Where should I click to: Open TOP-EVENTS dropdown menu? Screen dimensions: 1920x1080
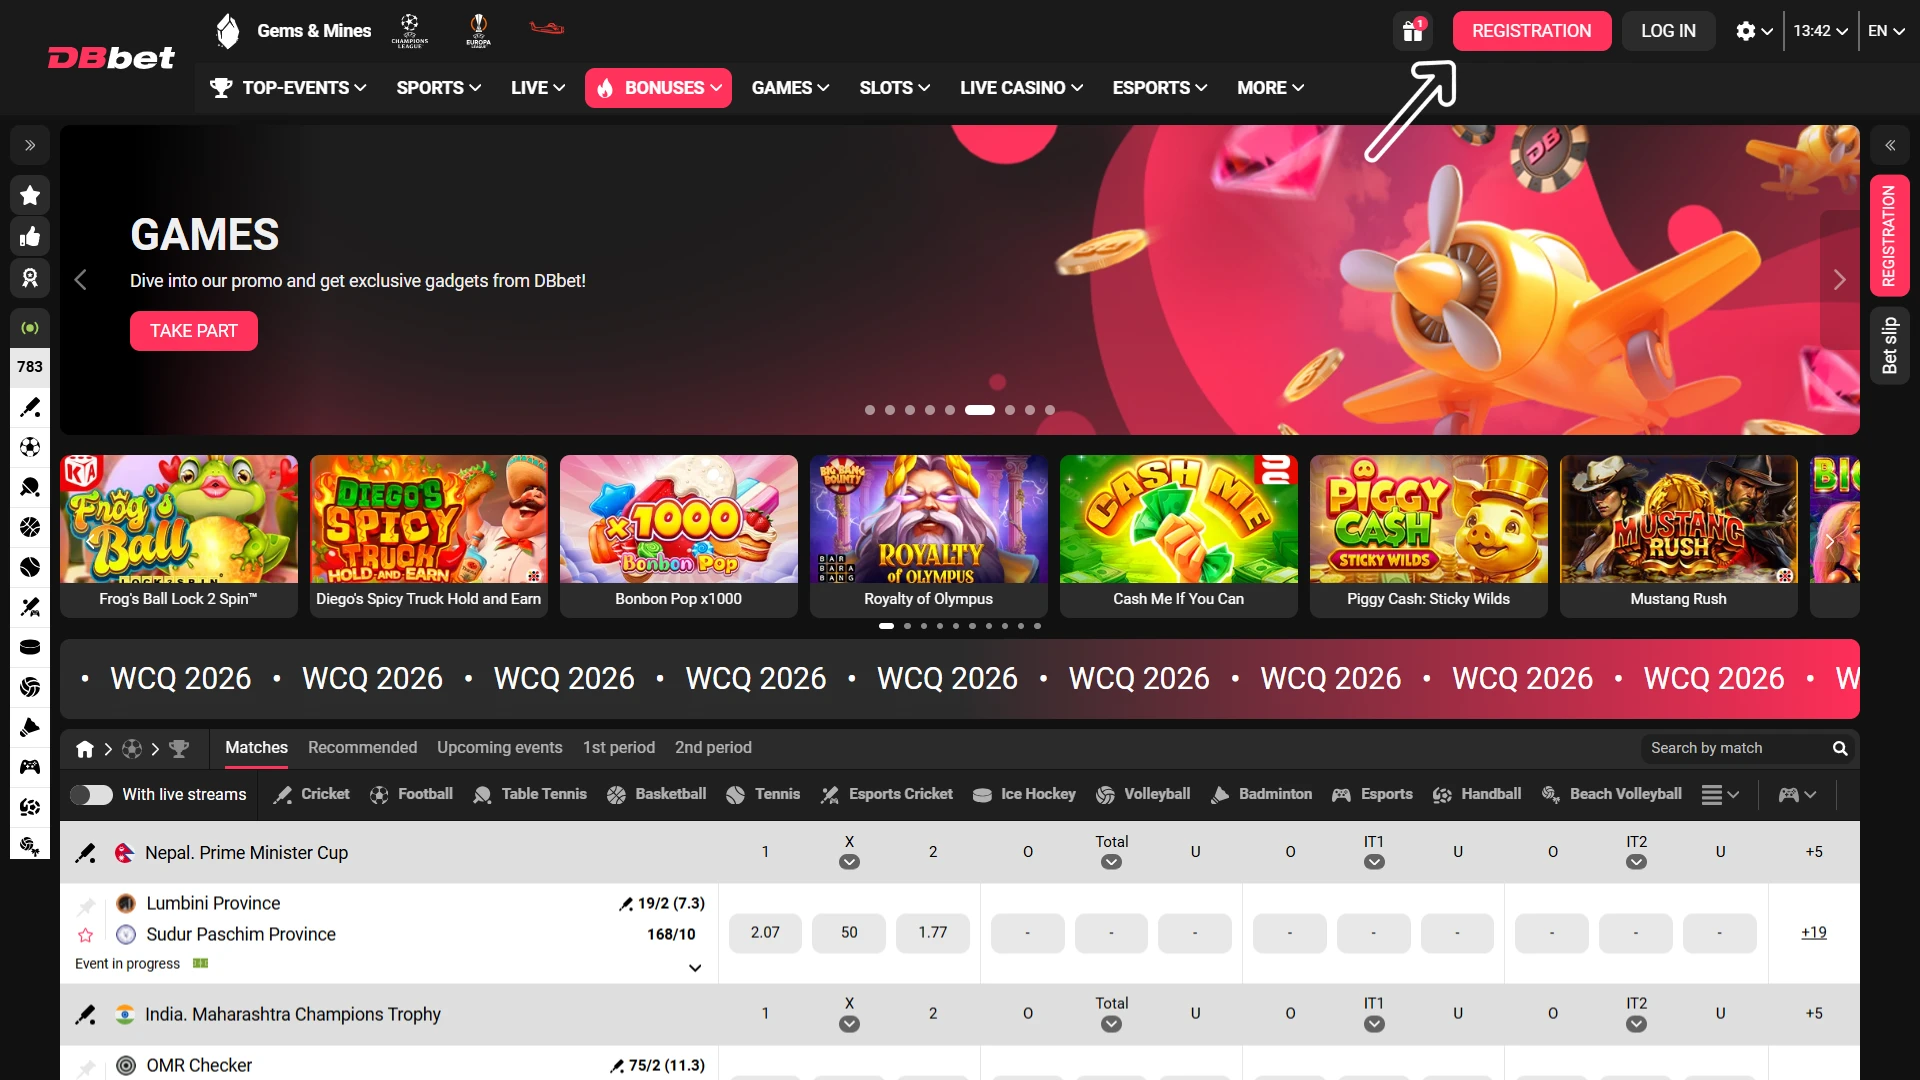288,88
